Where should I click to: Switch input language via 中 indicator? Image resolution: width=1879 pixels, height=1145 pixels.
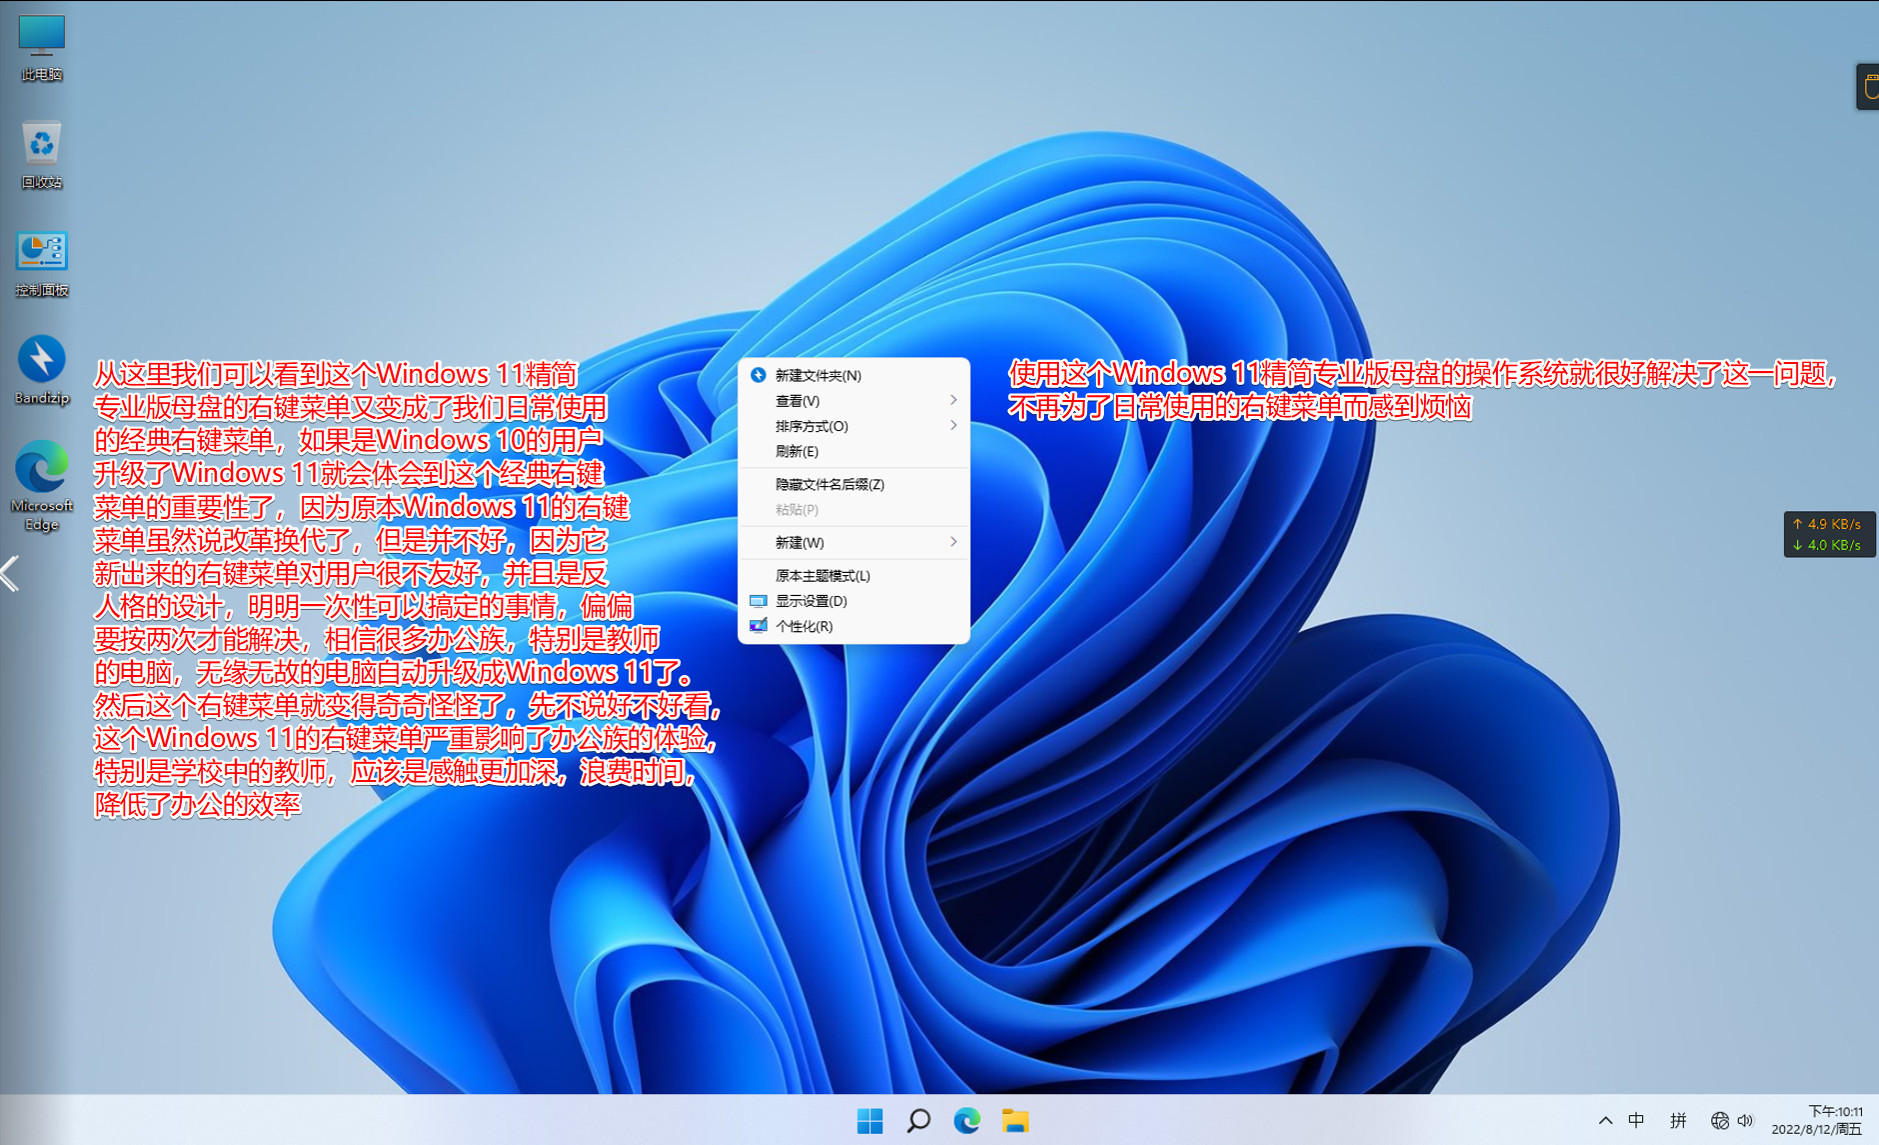point(1636,1121)
